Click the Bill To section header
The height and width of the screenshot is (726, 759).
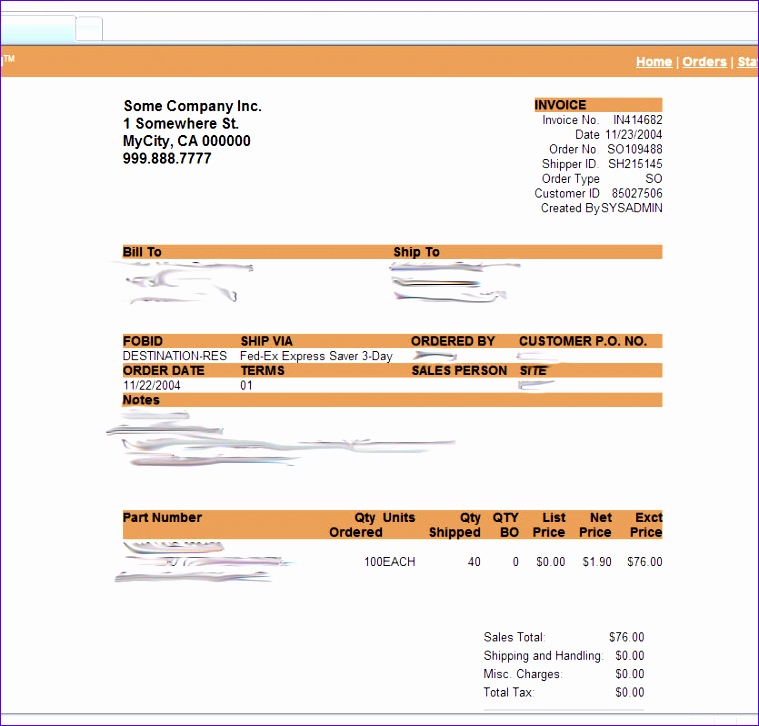pos(142,252)
